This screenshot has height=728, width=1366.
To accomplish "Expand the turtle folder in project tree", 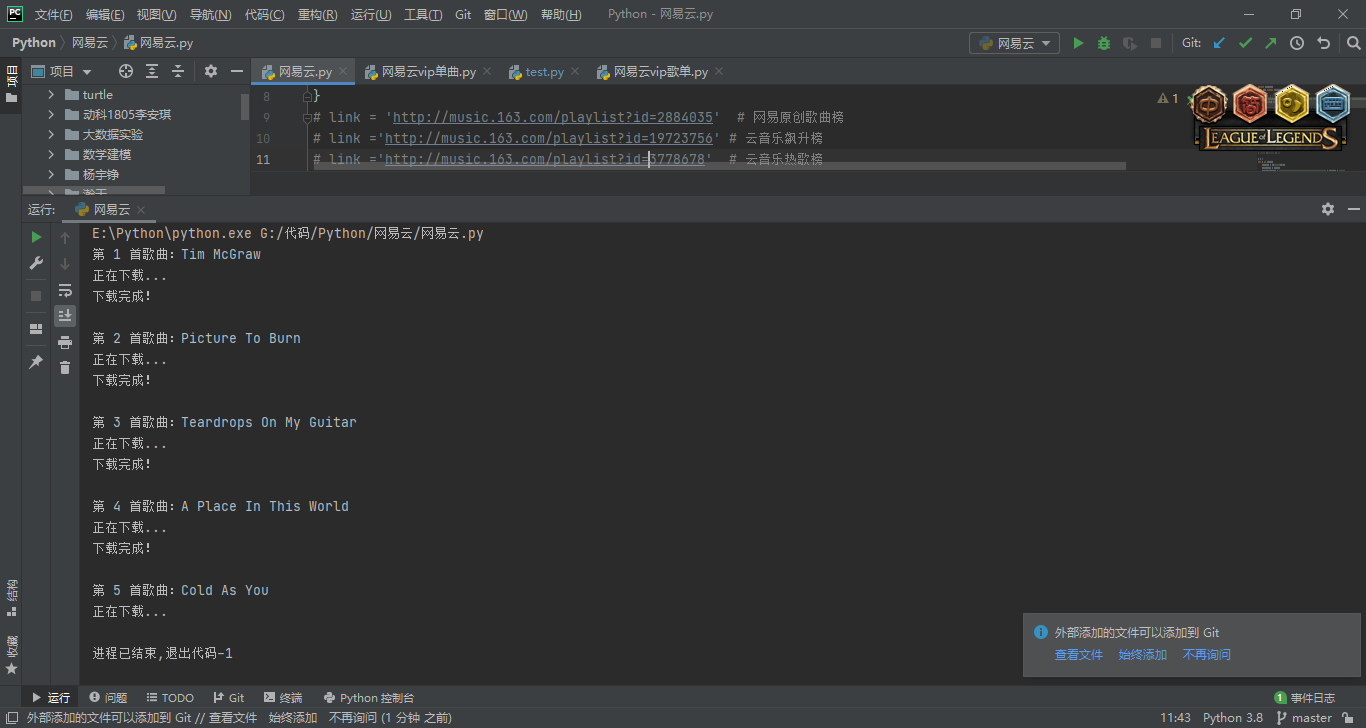I will (51, 95).
